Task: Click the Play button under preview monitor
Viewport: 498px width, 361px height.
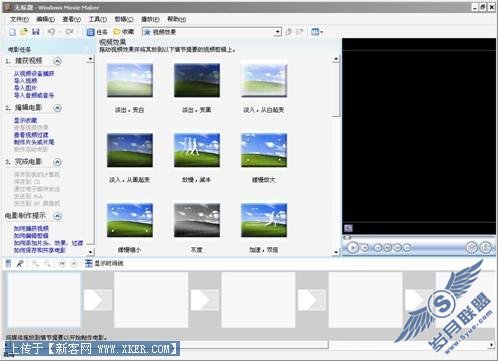Action: pos(353,247)
